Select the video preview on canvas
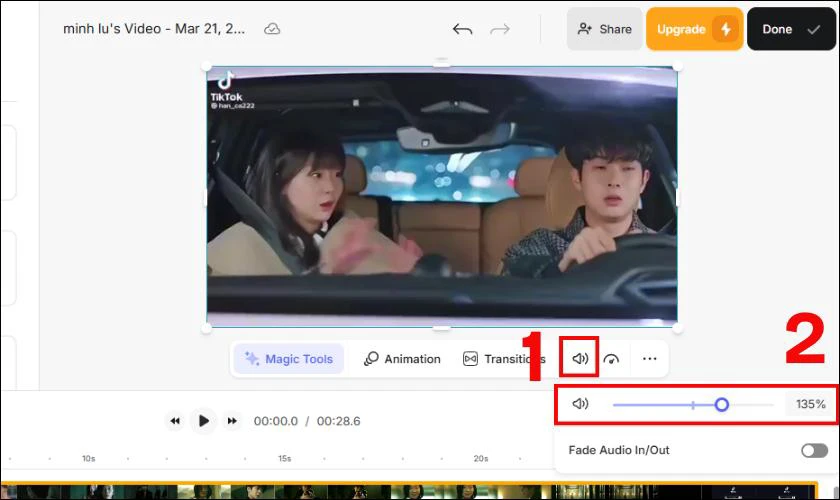This screenshot has width=840, height=500. [442, 196]
